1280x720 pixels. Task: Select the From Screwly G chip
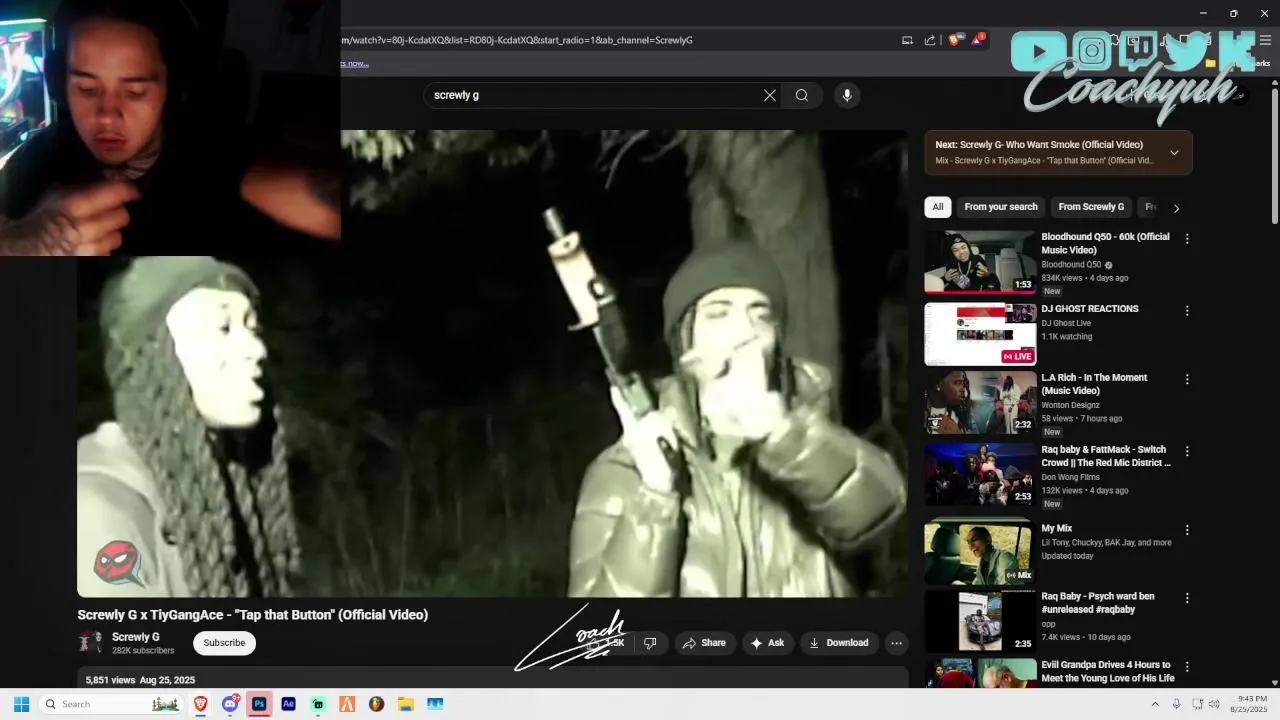1091,207
